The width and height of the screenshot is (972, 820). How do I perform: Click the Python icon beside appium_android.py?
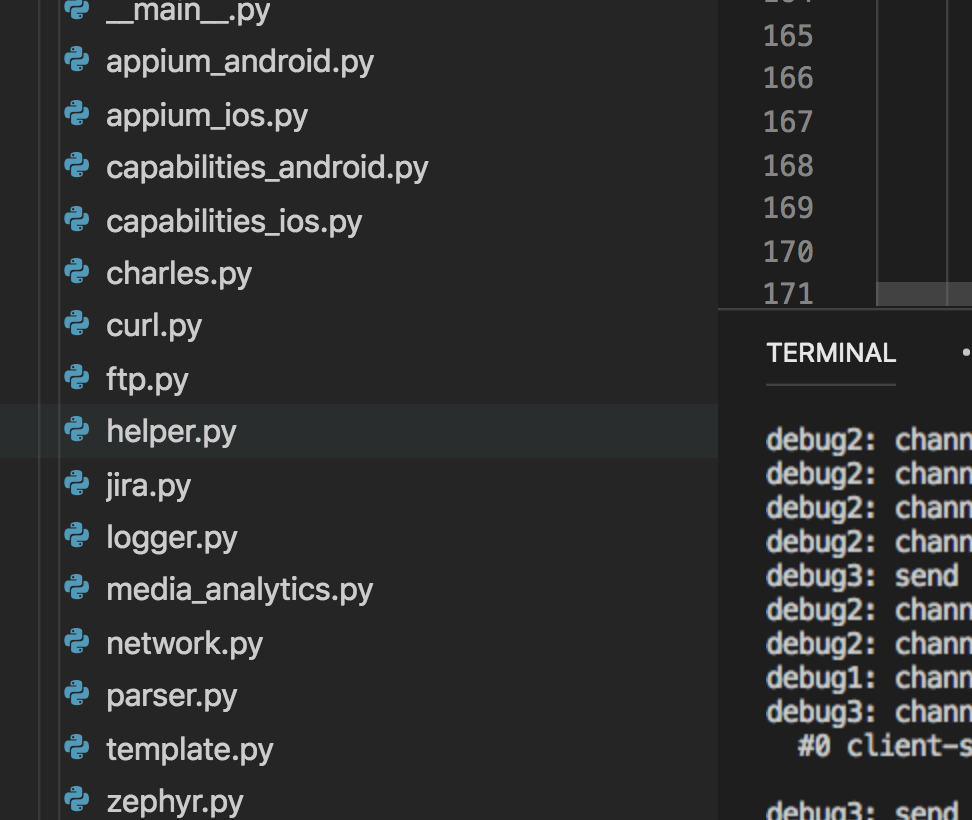[x=77, y=61]
